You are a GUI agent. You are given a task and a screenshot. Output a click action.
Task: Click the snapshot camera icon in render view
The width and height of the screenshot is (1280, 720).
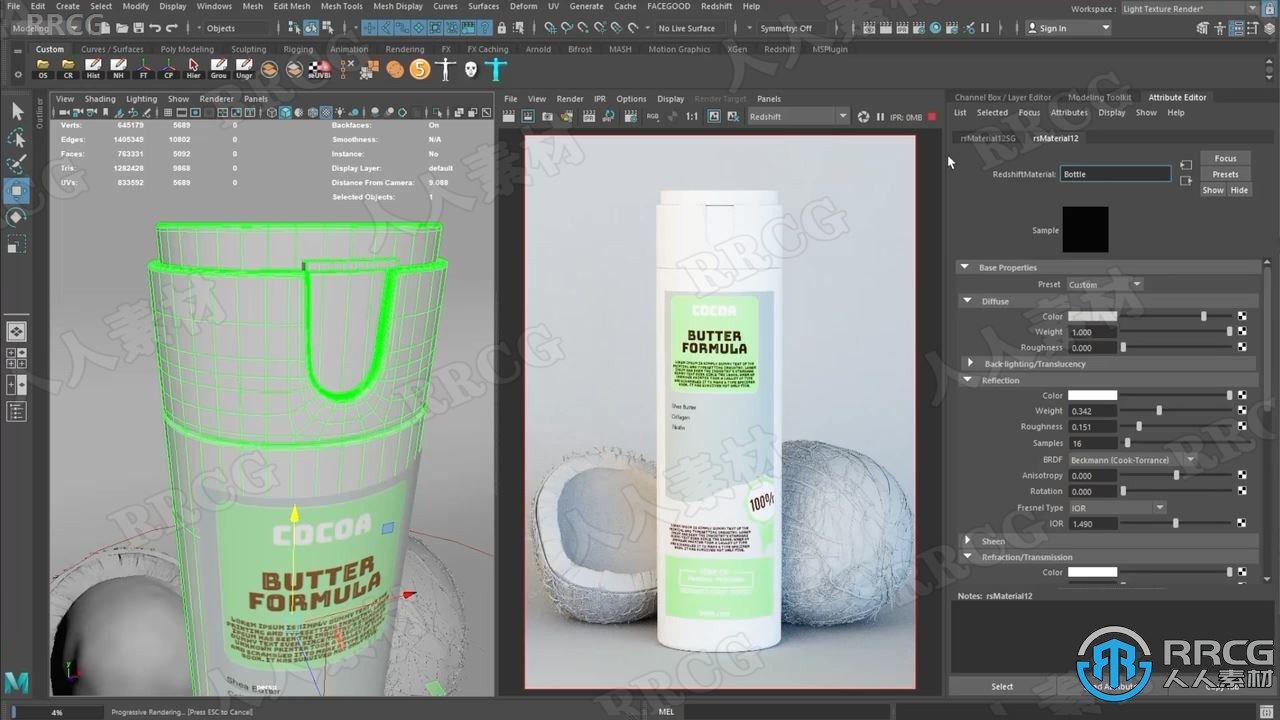tap(549, 117)
